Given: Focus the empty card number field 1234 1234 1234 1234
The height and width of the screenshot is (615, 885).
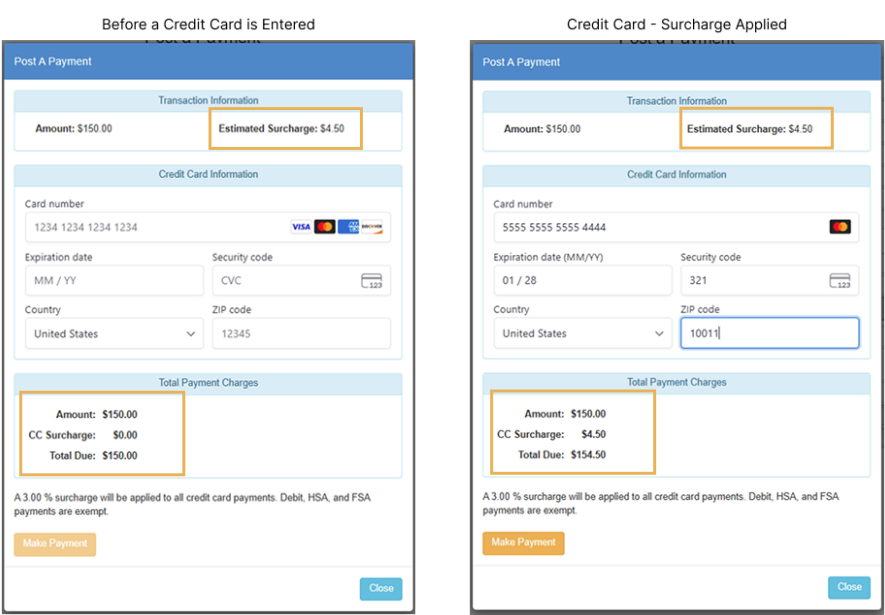Looking at the screenshot, I should coord(208,227).
